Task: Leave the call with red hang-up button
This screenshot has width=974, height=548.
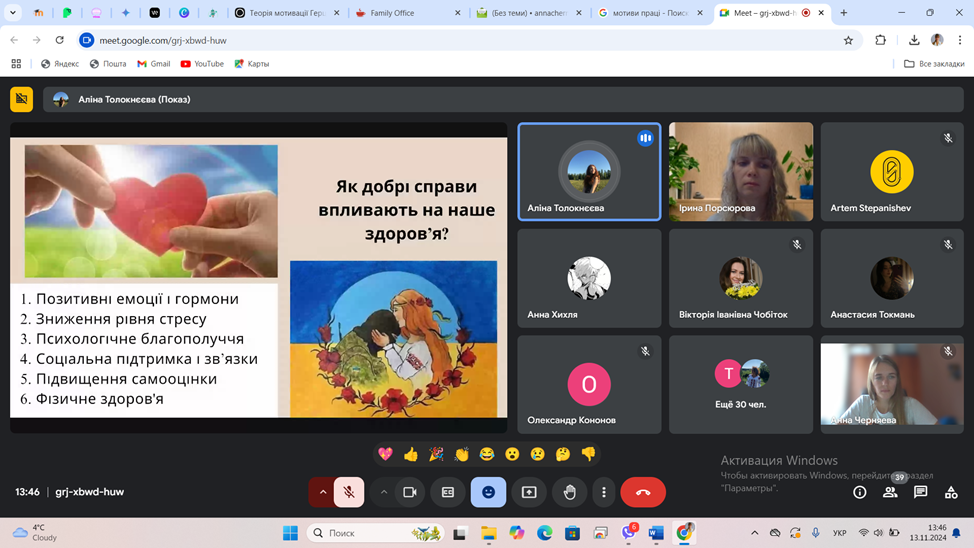Action: [x=643, y=492]
